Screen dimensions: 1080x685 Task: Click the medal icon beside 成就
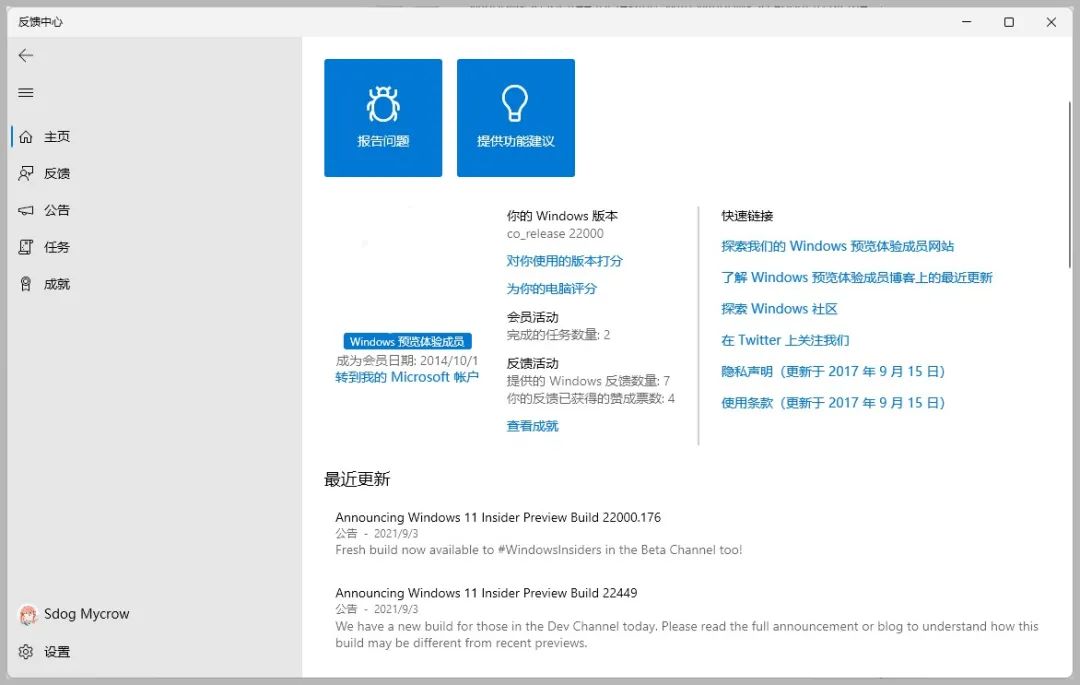click(x=26, y=284)
